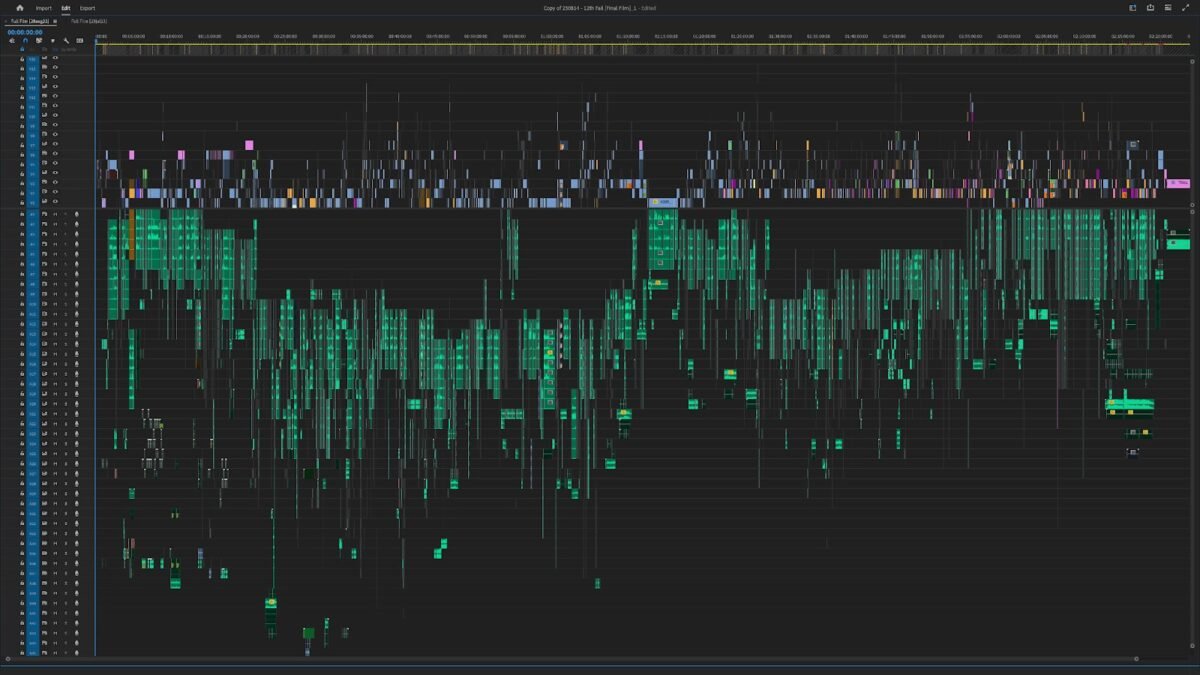Lock the topmost video track
This screenshot has height=675, width=1200.
coord(22,59)
